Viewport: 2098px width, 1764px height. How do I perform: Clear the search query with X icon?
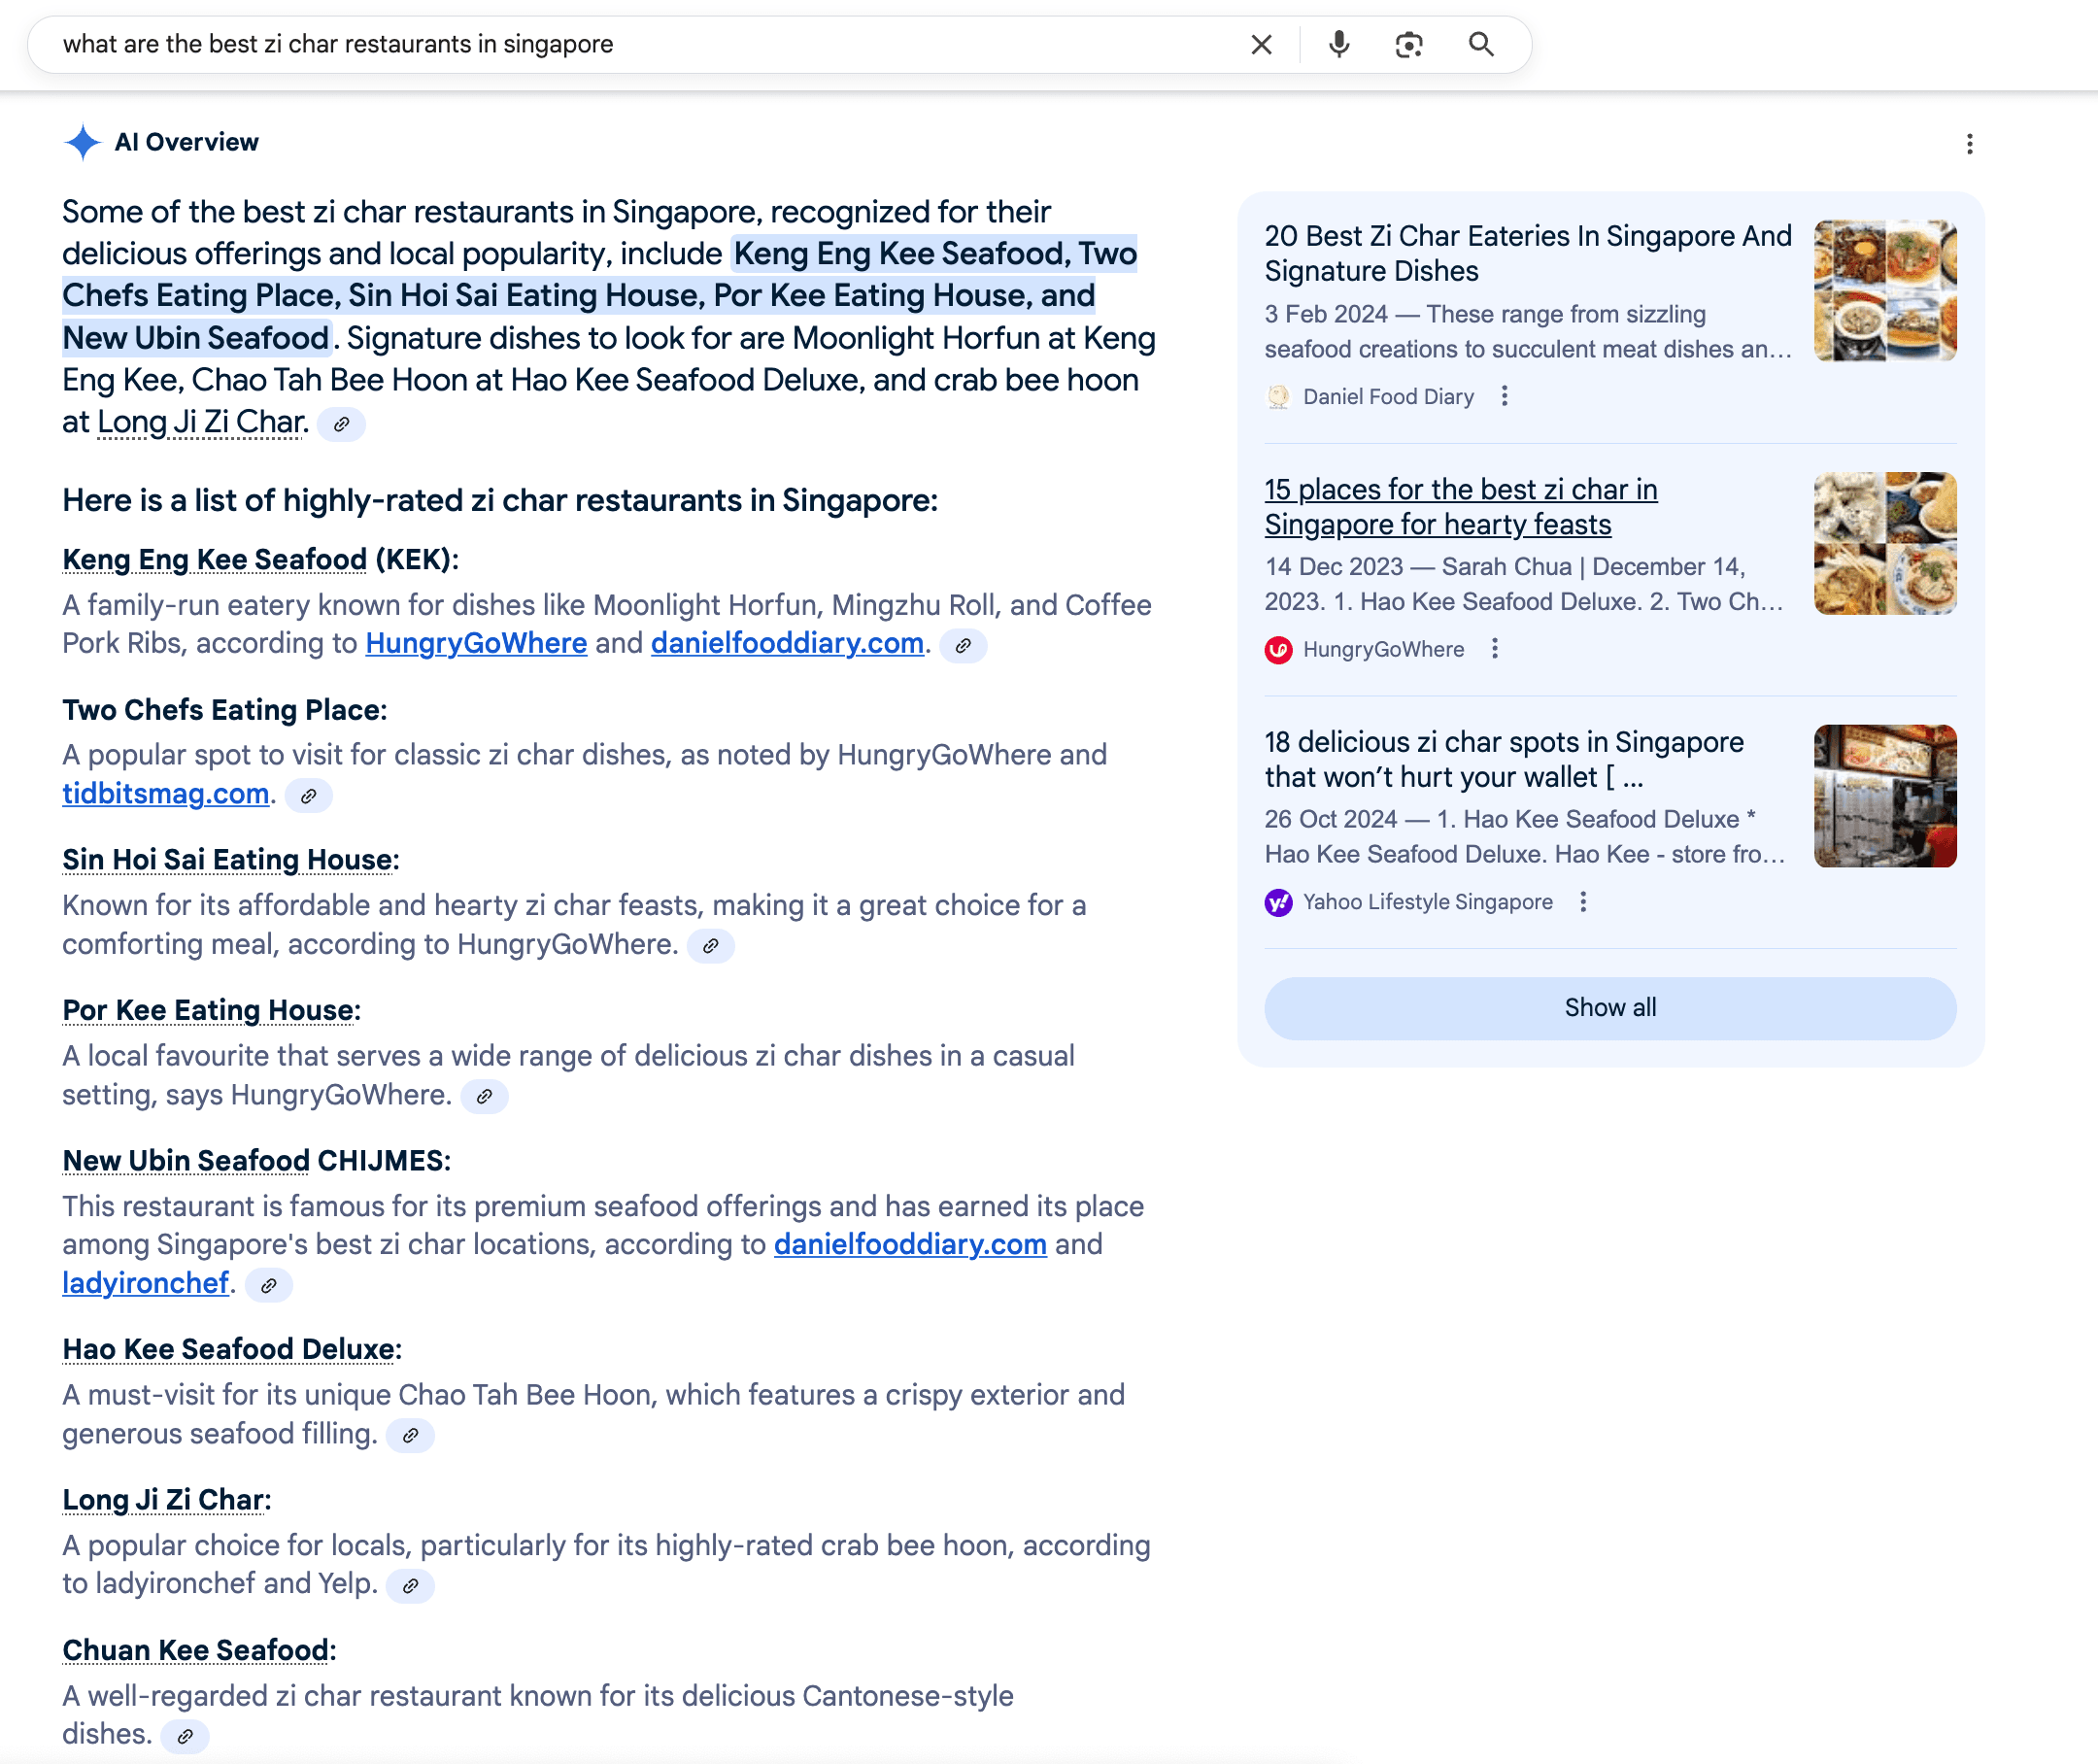click(1261, 45)
